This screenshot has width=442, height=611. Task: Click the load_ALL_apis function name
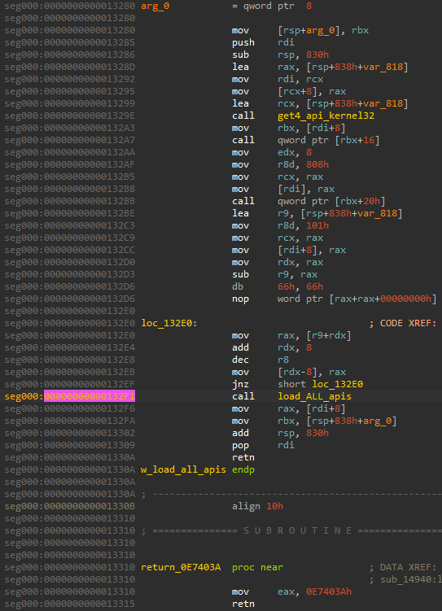point(314,396)
